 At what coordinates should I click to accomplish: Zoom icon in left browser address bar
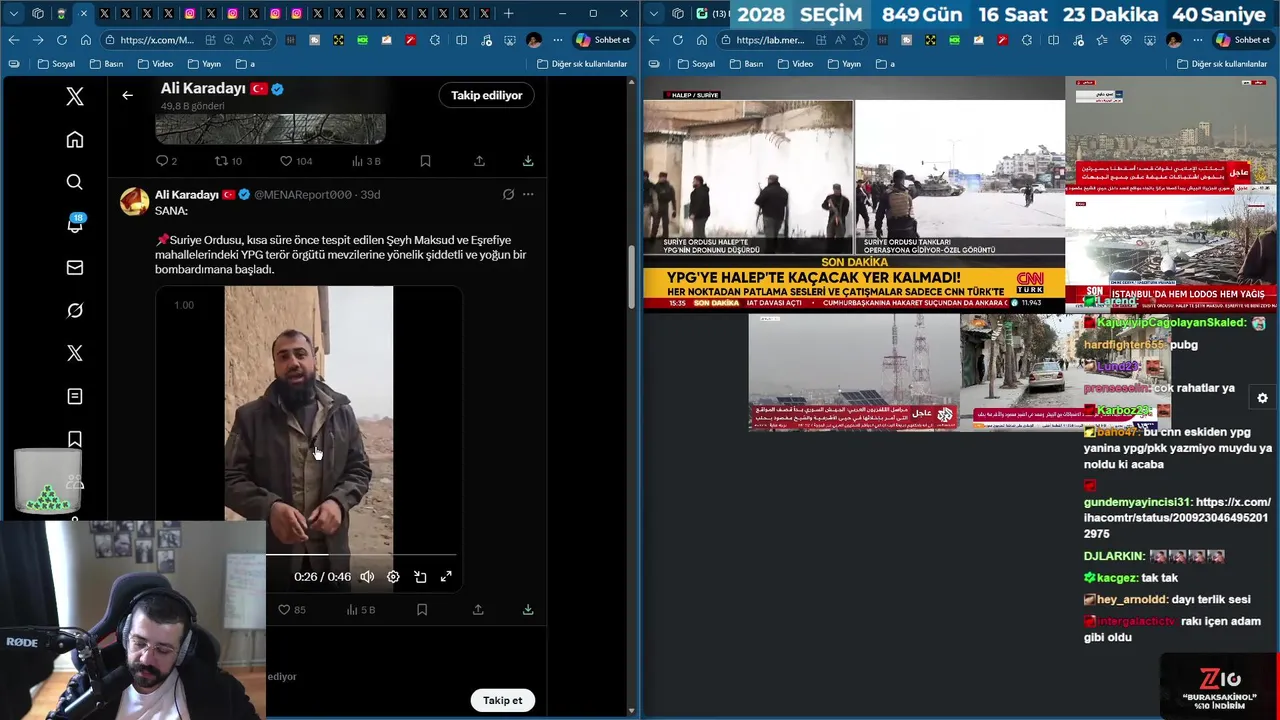pyautogui.click(x=229, y=40)
